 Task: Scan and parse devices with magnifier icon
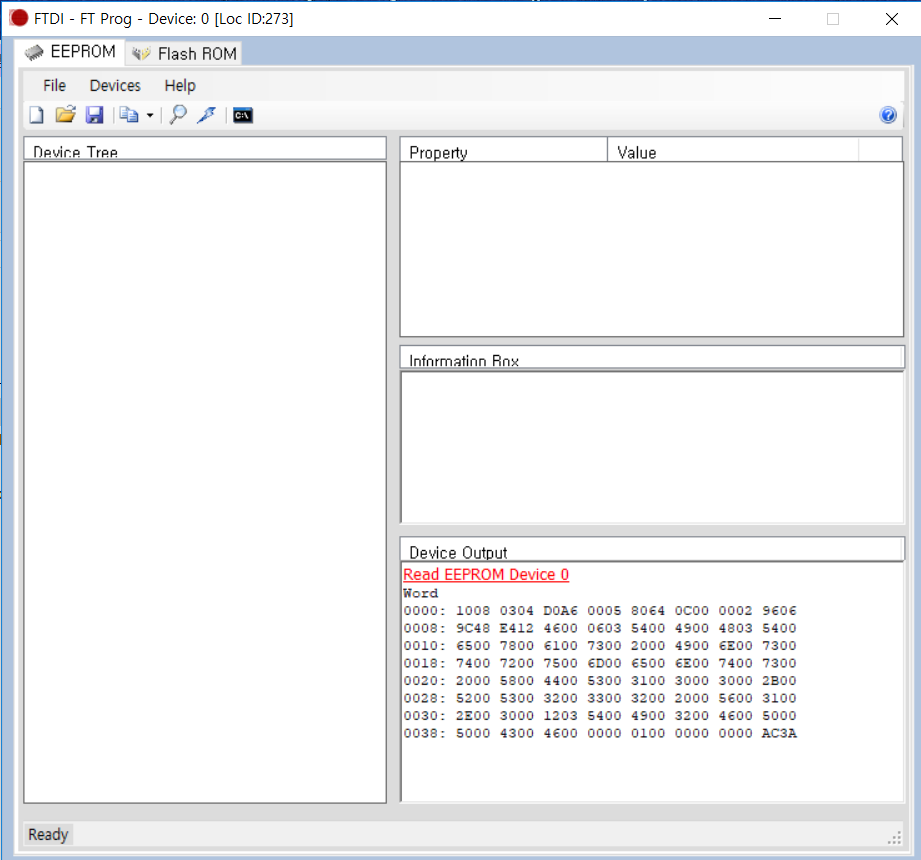[x=178, y=115]
